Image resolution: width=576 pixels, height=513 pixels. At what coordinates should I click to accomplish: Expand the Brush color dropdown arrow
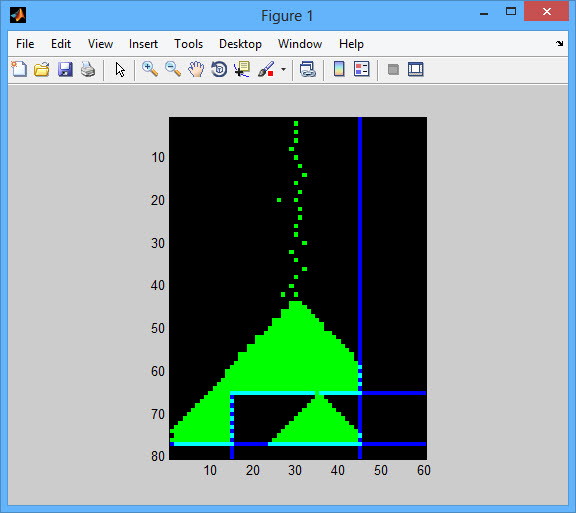coord(283,69)
